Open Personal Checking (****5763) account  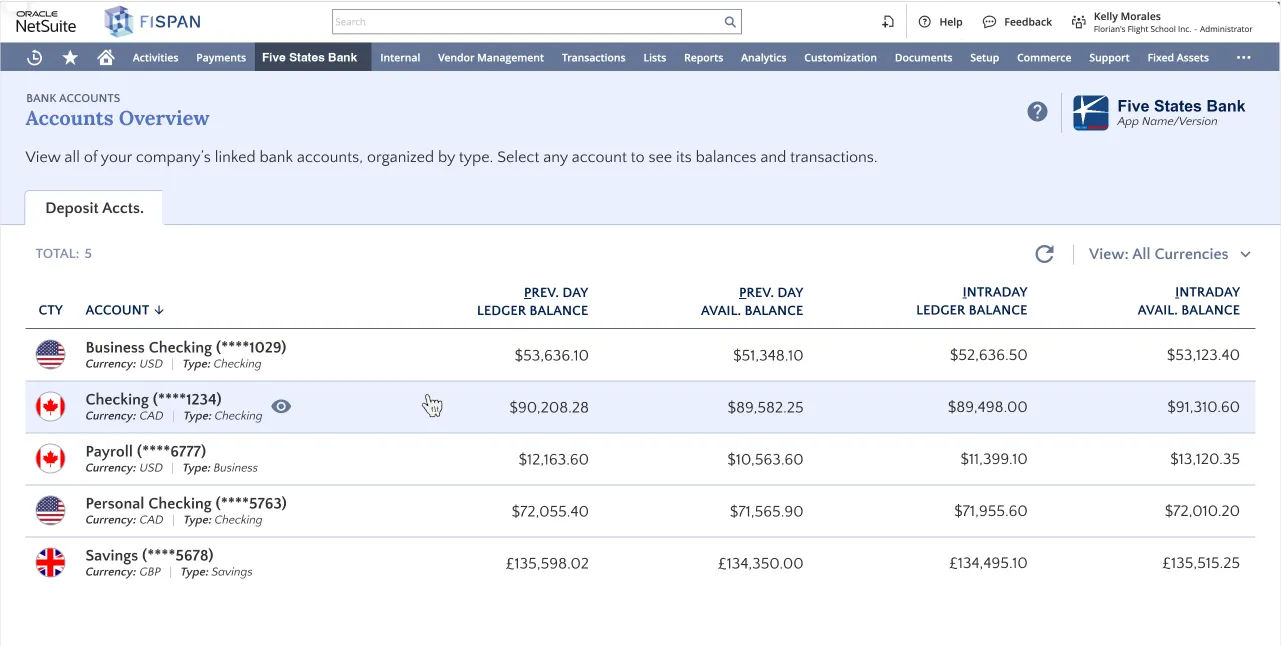[x=186, y=503]
